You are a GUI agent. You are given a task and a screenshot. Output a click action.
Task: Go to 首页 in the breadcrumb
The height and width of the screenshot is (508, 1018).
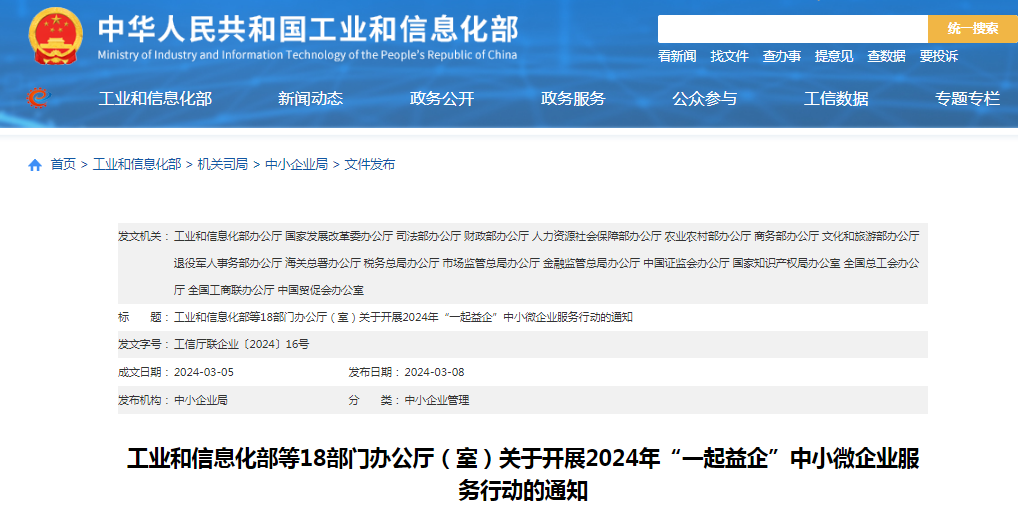[63, 164]
